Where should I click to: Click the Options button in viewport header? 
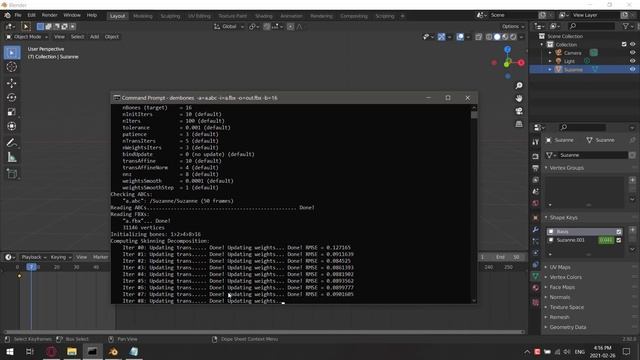(513, 27)
